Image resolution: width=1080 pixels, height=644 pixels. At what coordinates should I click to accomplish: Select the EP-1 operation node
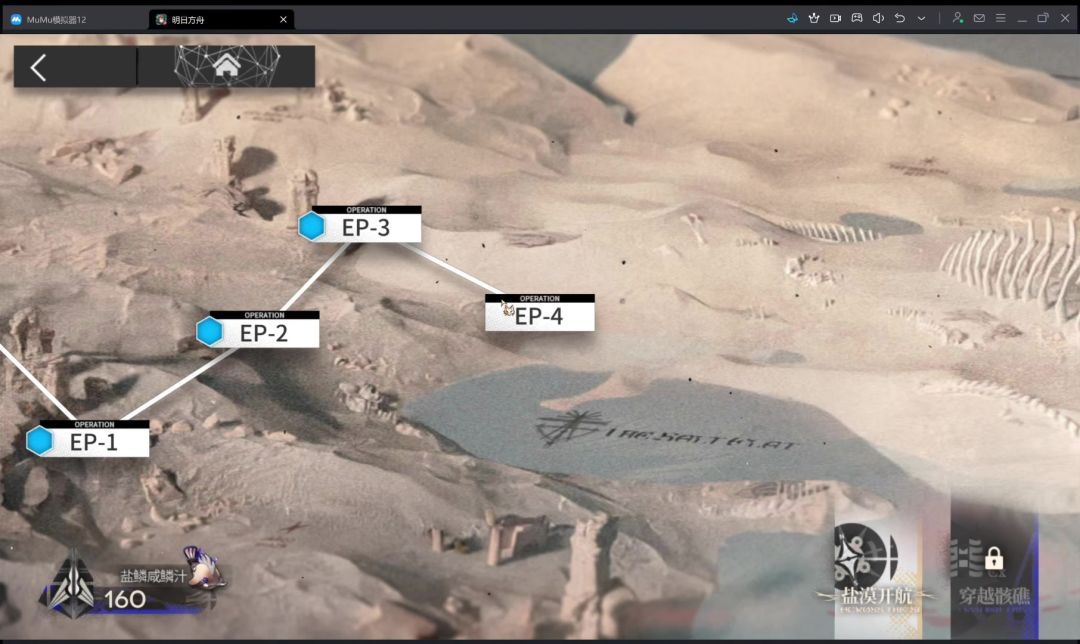(x=87, y=439)
